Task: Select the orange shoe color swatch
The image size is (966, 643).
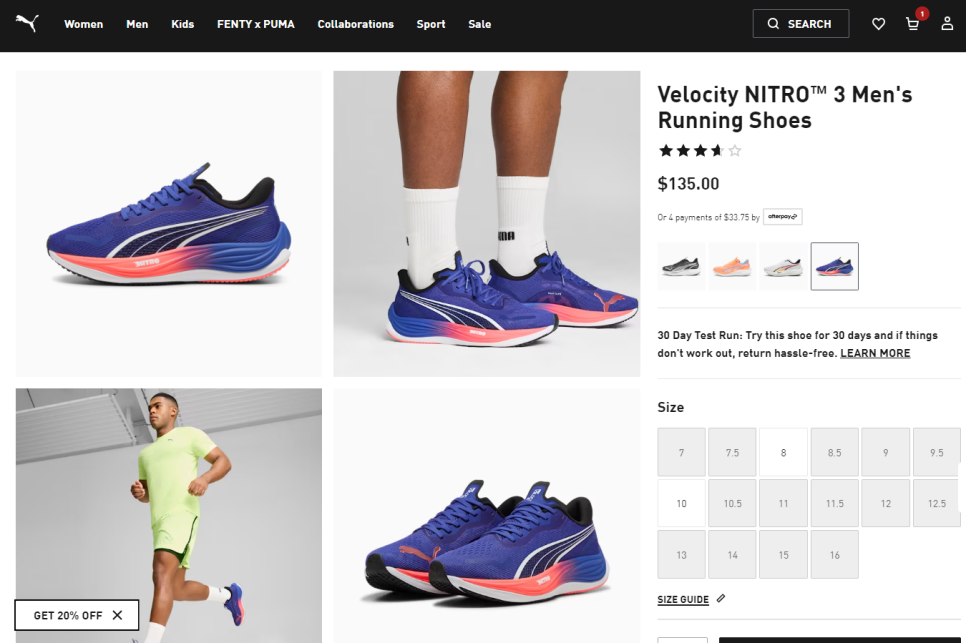Action: point(732,266)
